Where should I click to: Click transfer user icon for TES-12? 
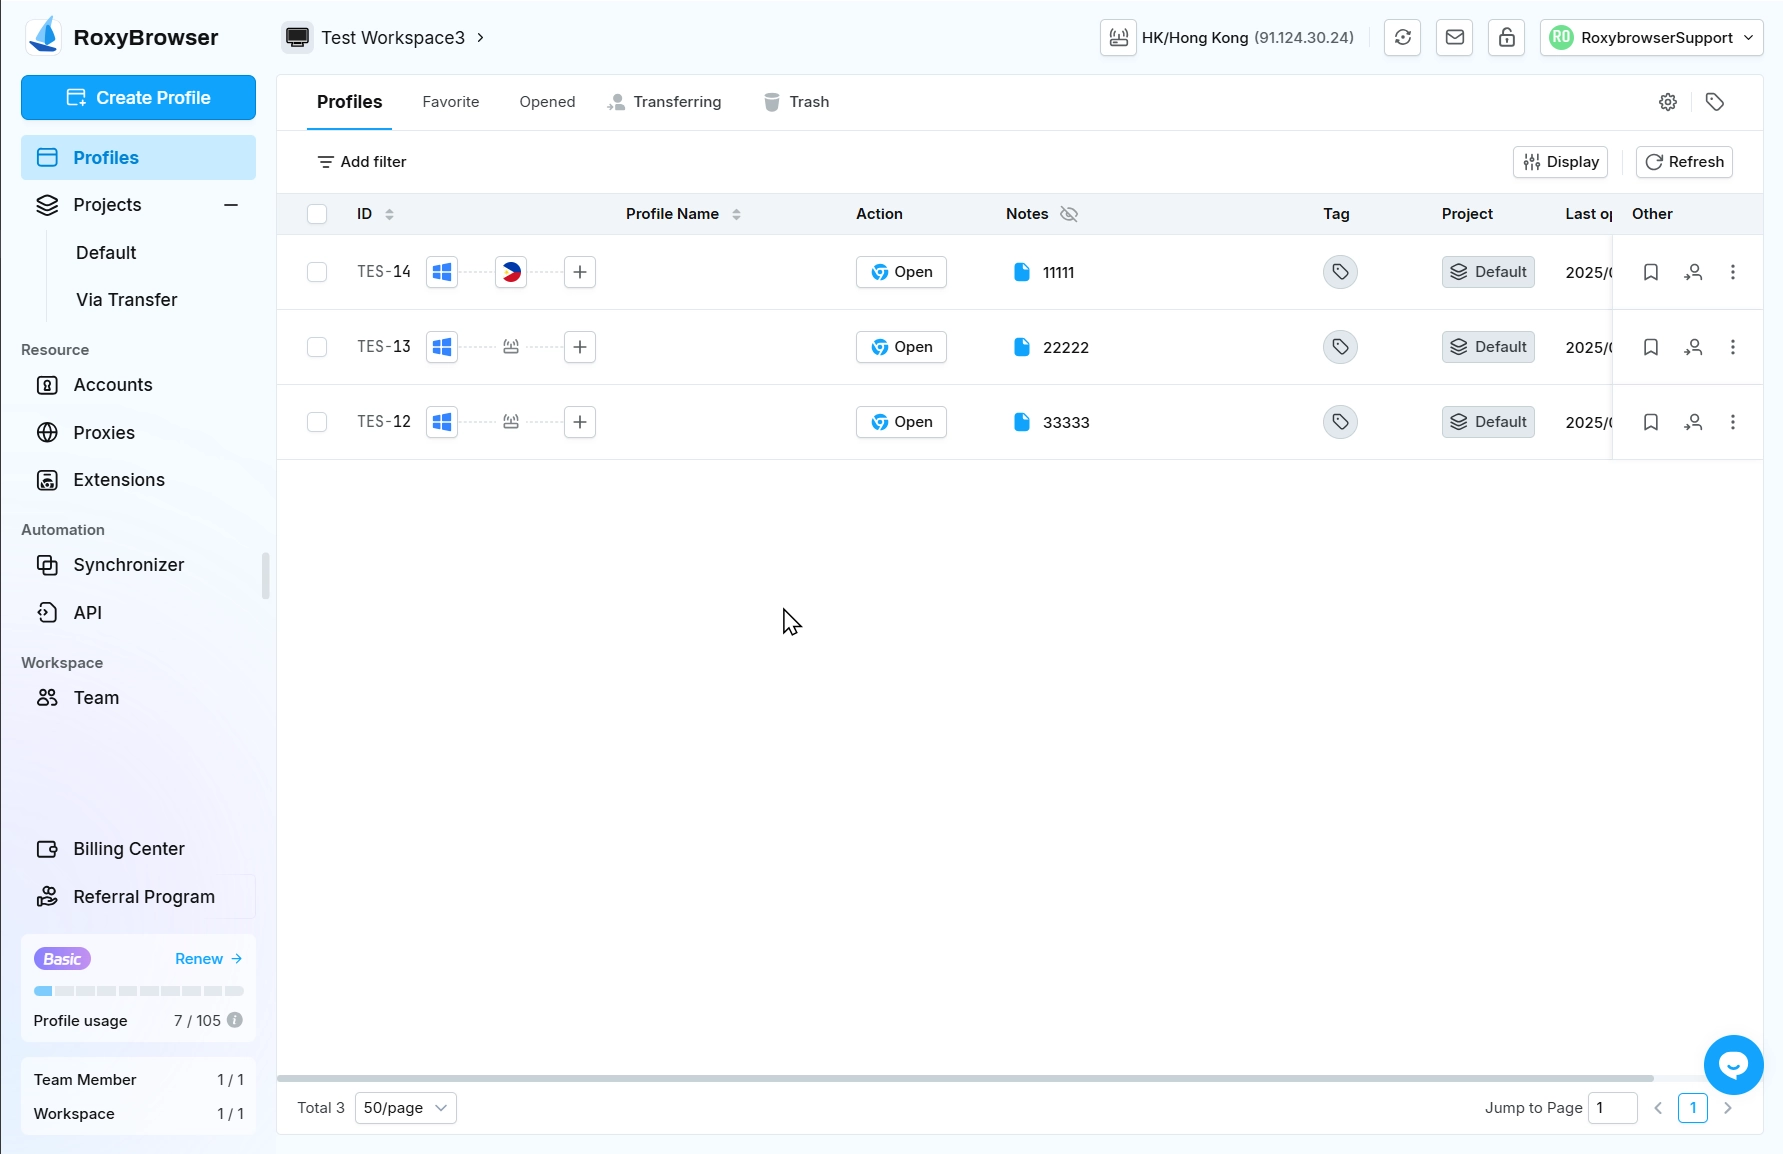[x=1693, y=422]
